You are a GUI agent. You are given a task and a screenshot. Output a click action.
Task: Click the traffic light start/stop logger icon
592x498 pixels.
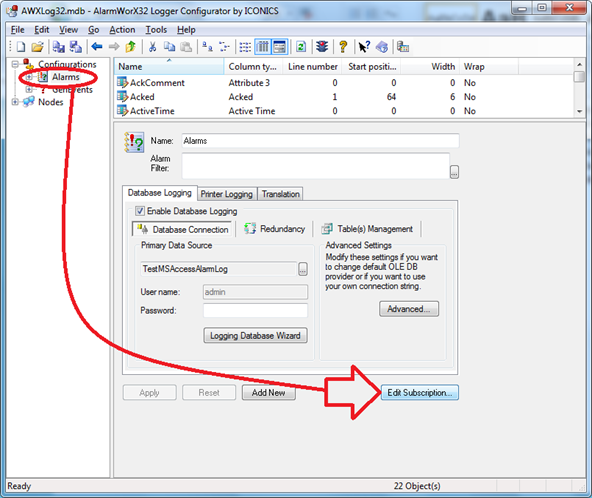tap(322, 47)
